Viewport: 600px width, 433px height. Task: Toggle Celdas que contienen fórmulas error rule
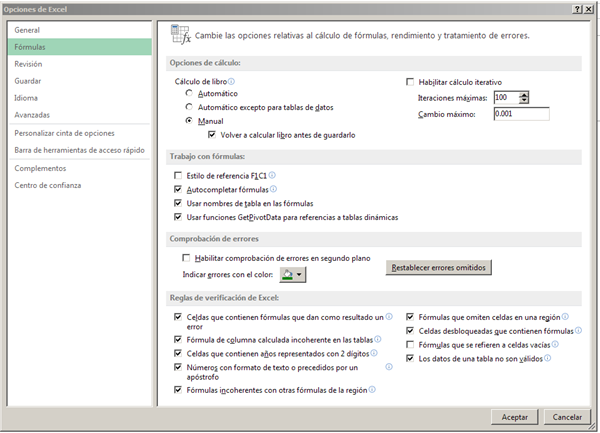(x=178, y=317)
